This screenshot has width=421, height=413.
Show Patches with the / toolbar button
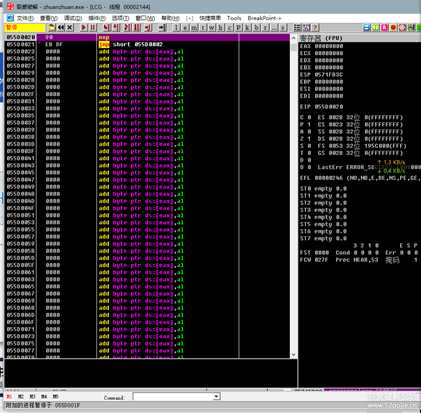pos(239,28)
